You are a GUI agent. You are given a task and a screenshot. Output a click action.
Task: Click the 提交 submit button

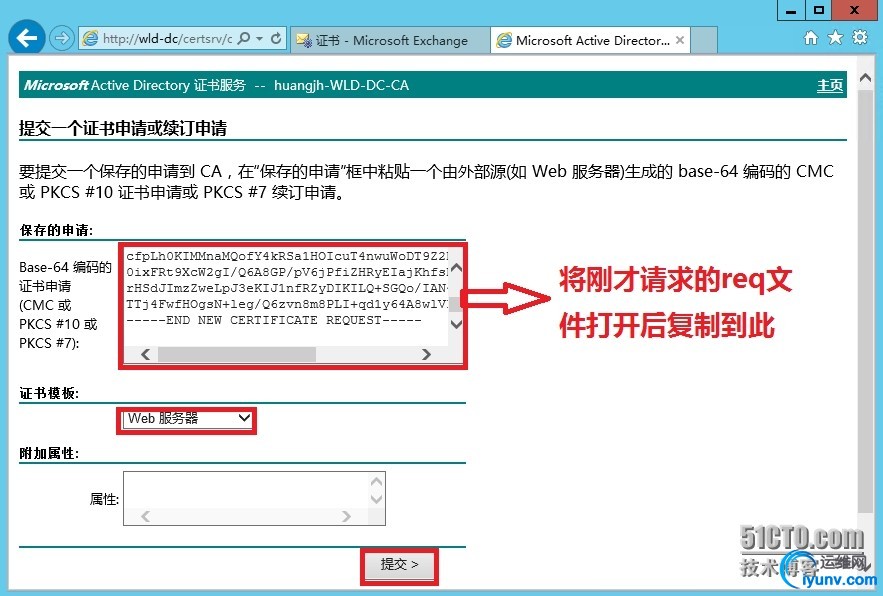click(x=399, y=564)
